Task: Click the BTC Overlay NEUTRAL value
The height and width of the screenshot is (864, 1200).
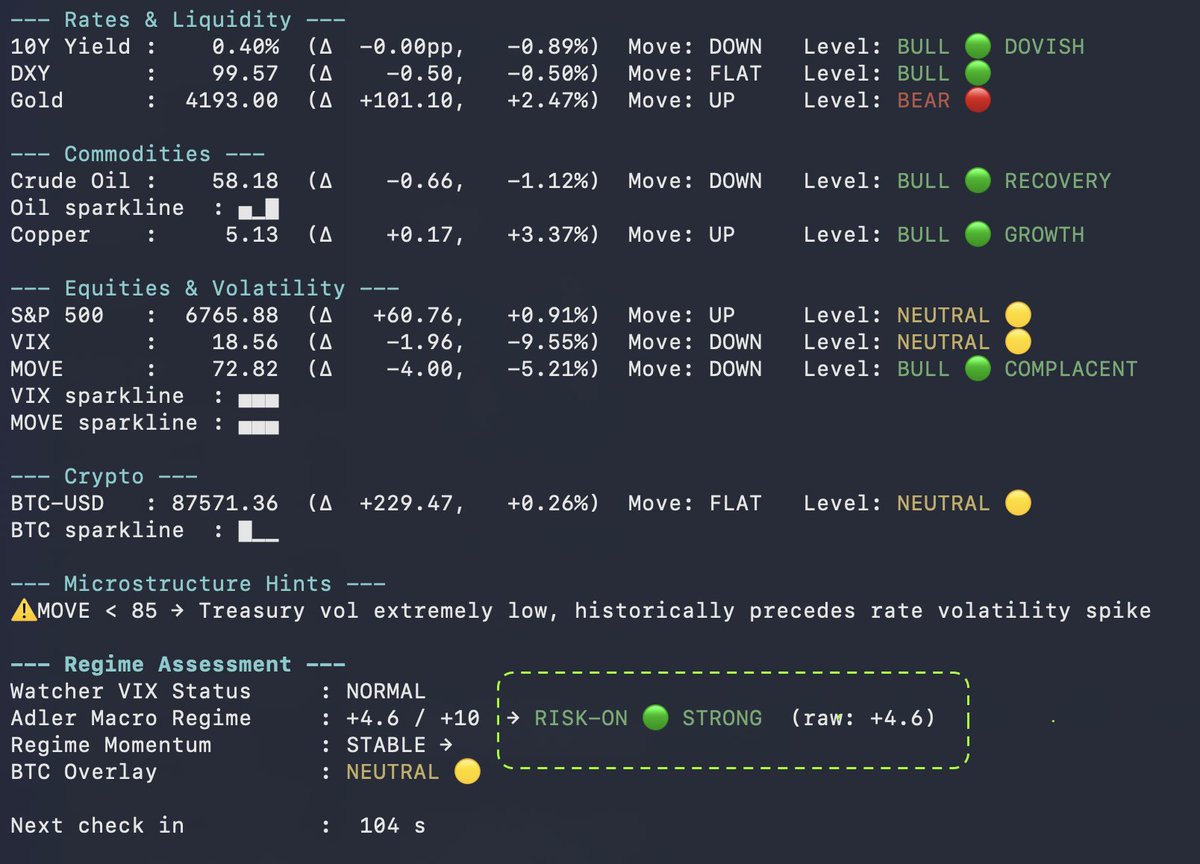Action: (392, 772)
